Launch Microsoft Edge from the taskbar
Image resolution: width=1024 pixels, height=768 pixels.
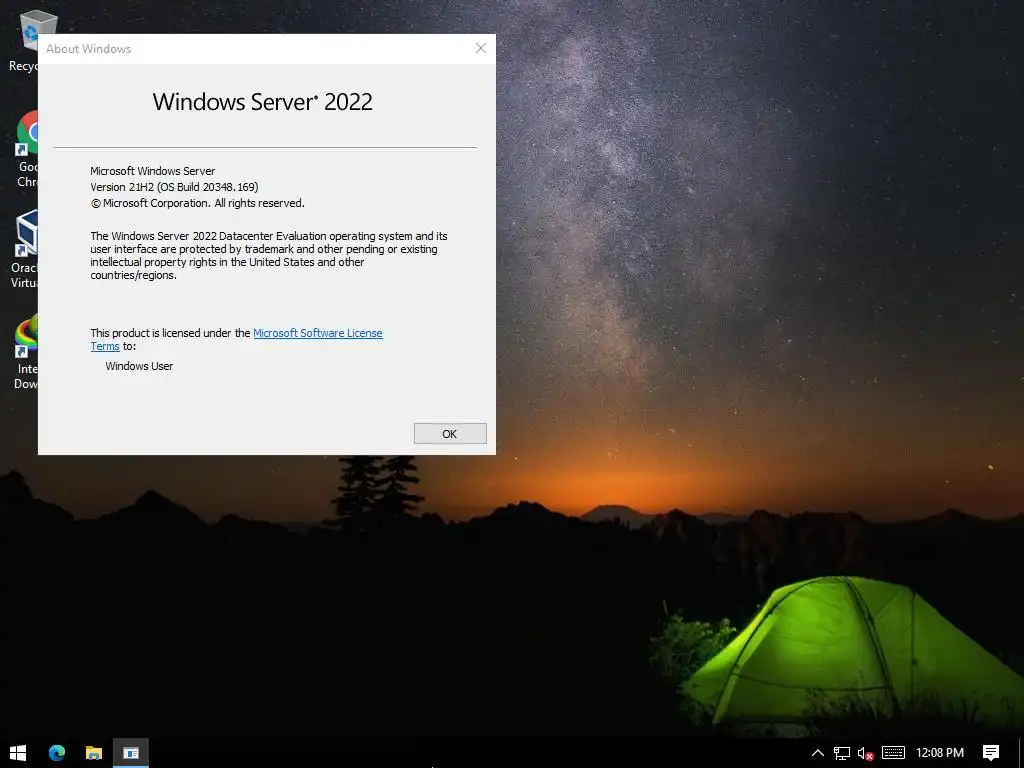coord(57,753)
